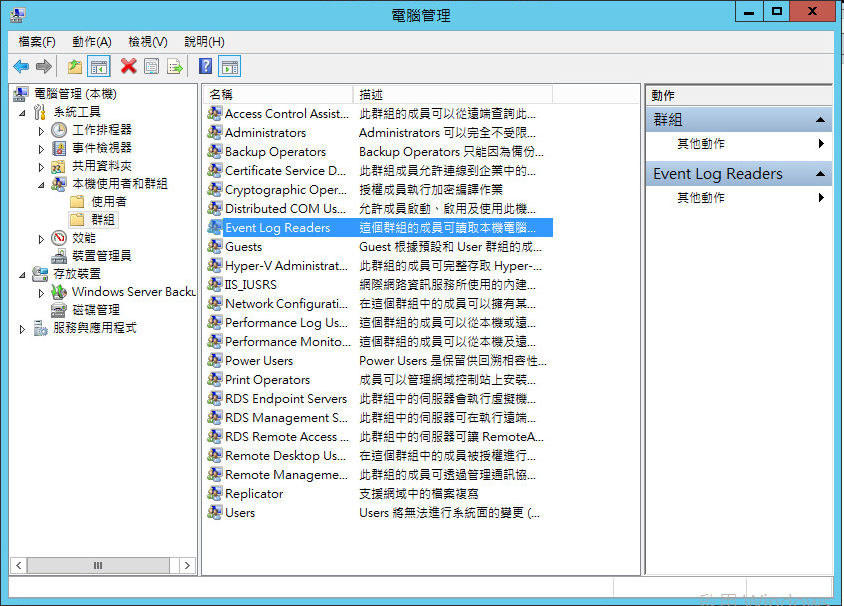The width and height of the screenshot is (844, 606).
Task: Click the 共用資料夾 tree icon
Action: click(x=59, y=166)
